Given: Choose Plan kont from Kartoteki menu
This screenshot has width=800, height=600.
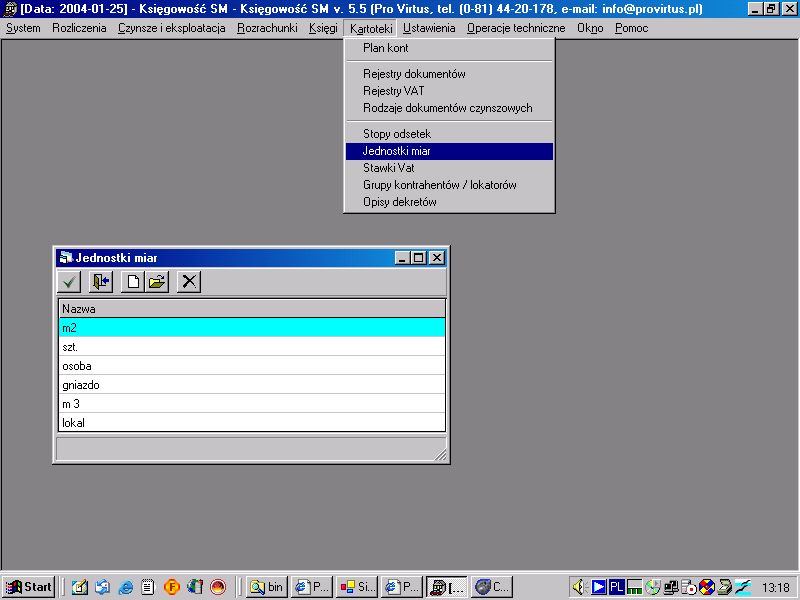Looking at the screenshot, I should (x=449, y=48).
